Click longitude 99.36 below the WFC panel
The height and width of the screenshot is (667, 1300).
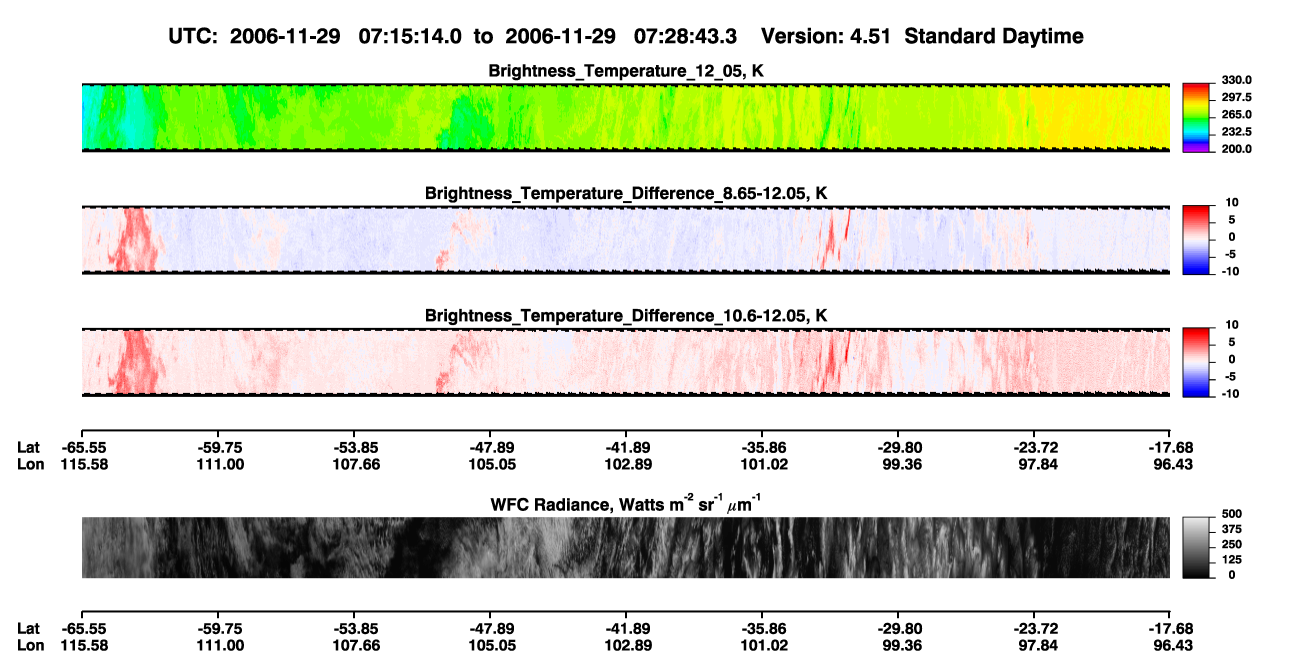click(x=898, y=644)
